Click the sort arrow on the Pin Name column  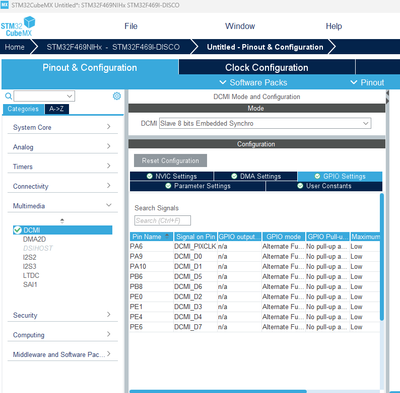[x=167, y=236]
